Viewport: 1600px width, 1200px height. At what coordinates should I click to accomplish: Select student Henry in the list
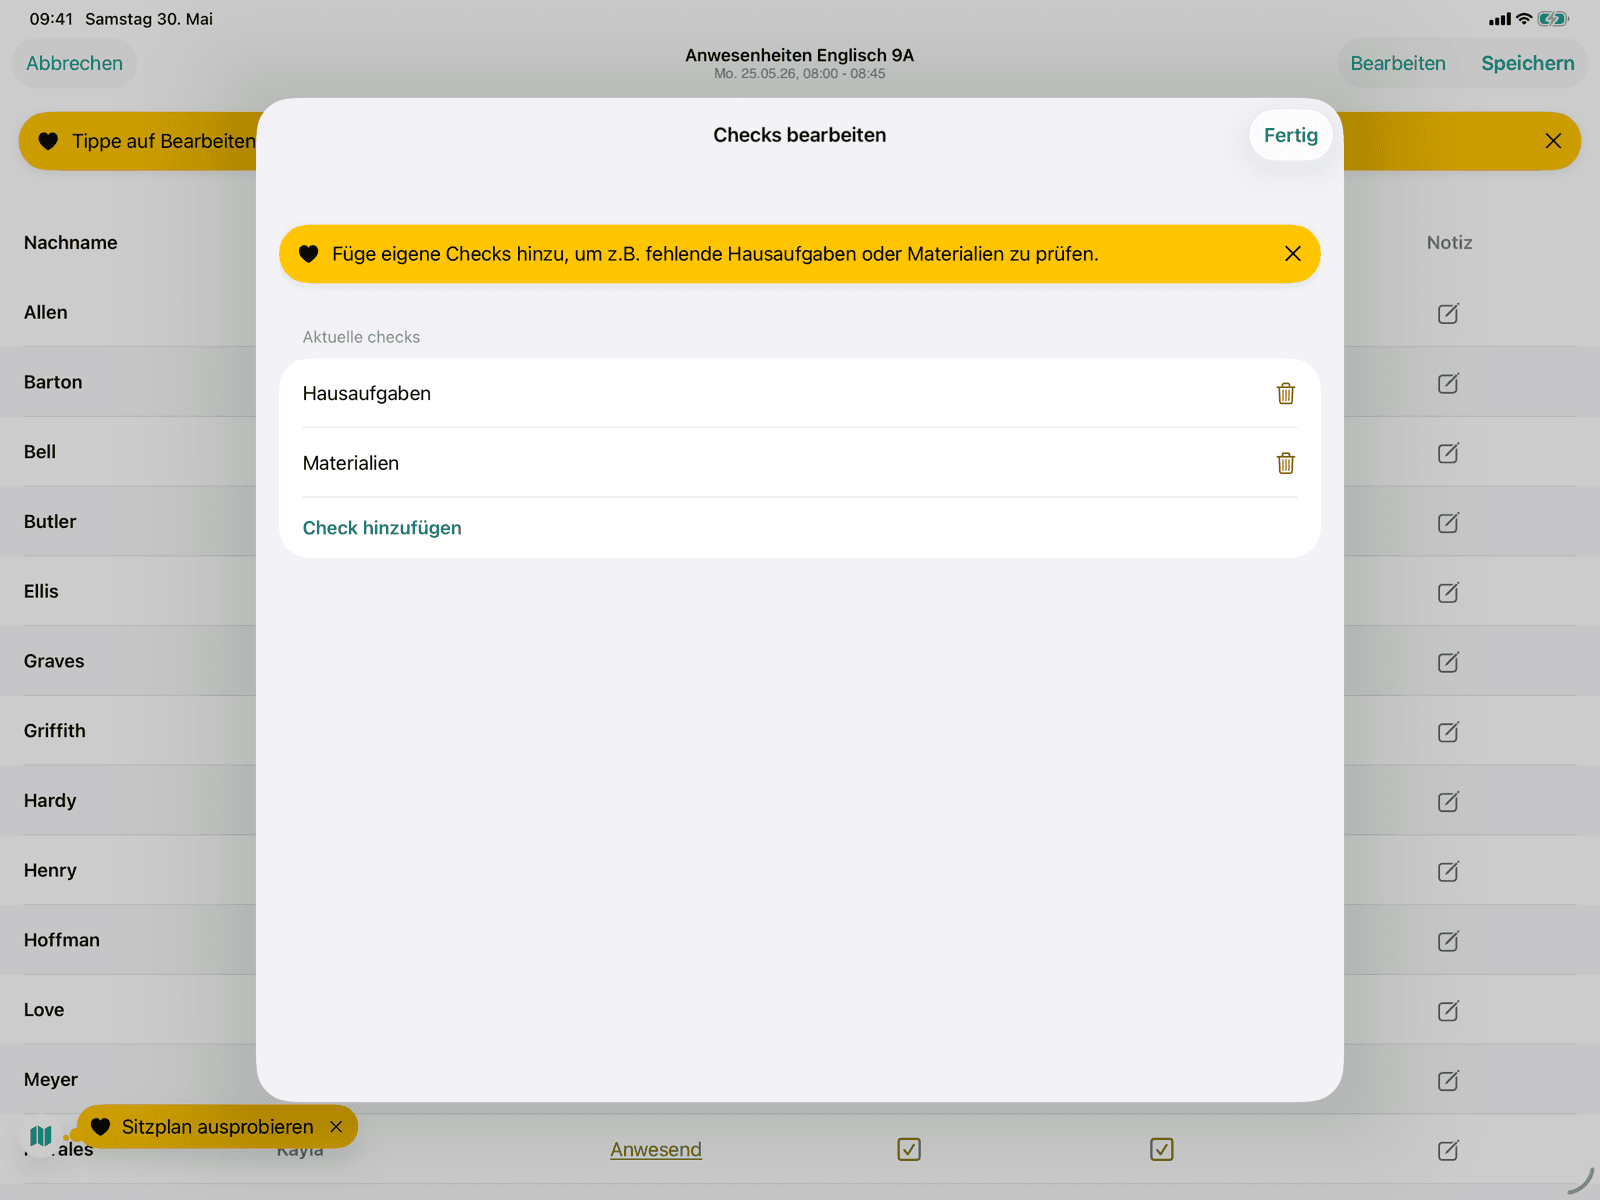[x=50, y=871]
